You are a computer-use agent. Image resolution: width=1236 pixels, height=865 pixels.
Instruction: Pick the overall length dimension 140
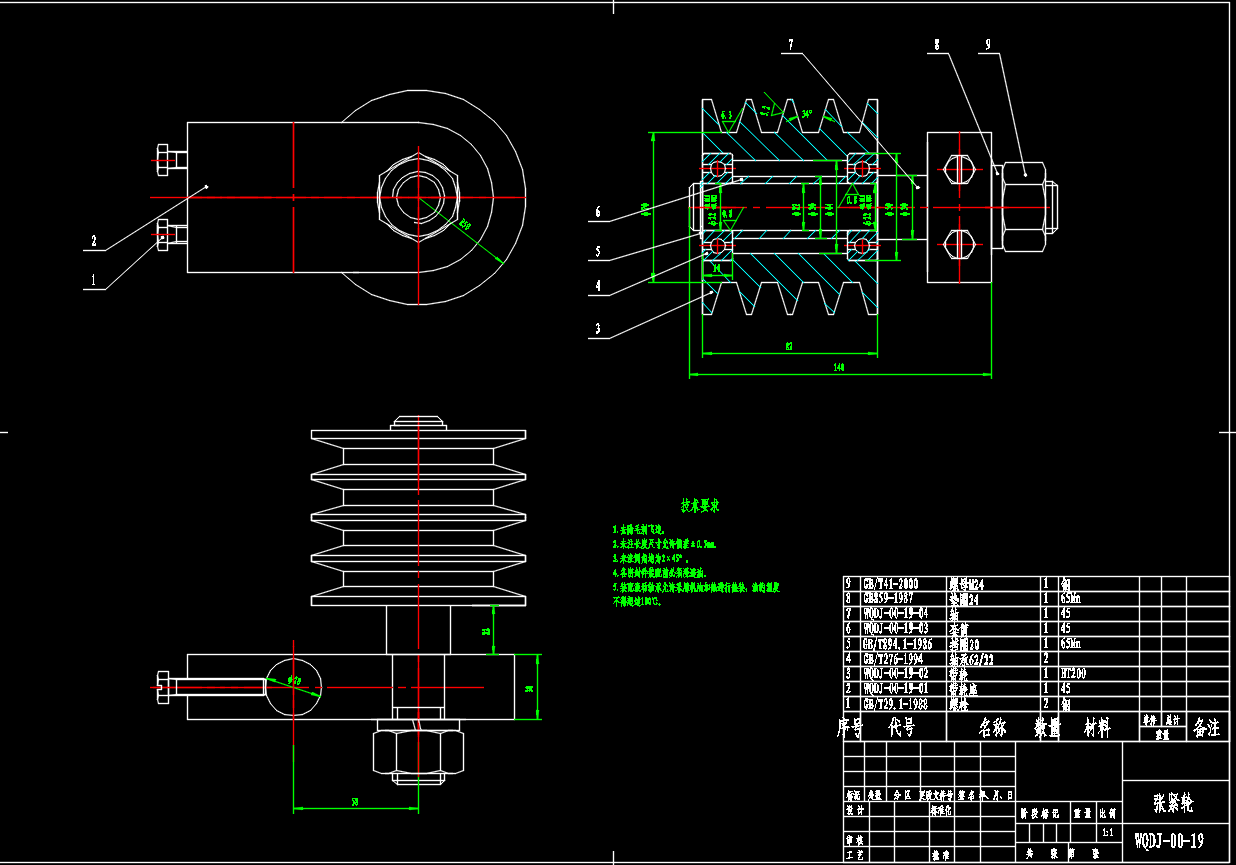pyautogui.click(x=838, y=368)
